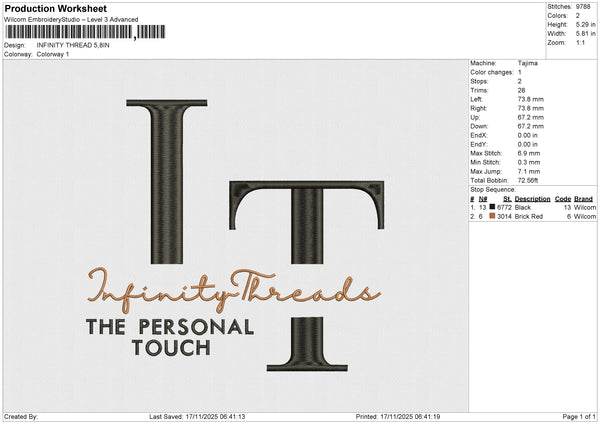This screenshot has height=424, width=600.
Task: Click stitch count 3014 in the Brick Red row
Action: (x=504, y=217)
